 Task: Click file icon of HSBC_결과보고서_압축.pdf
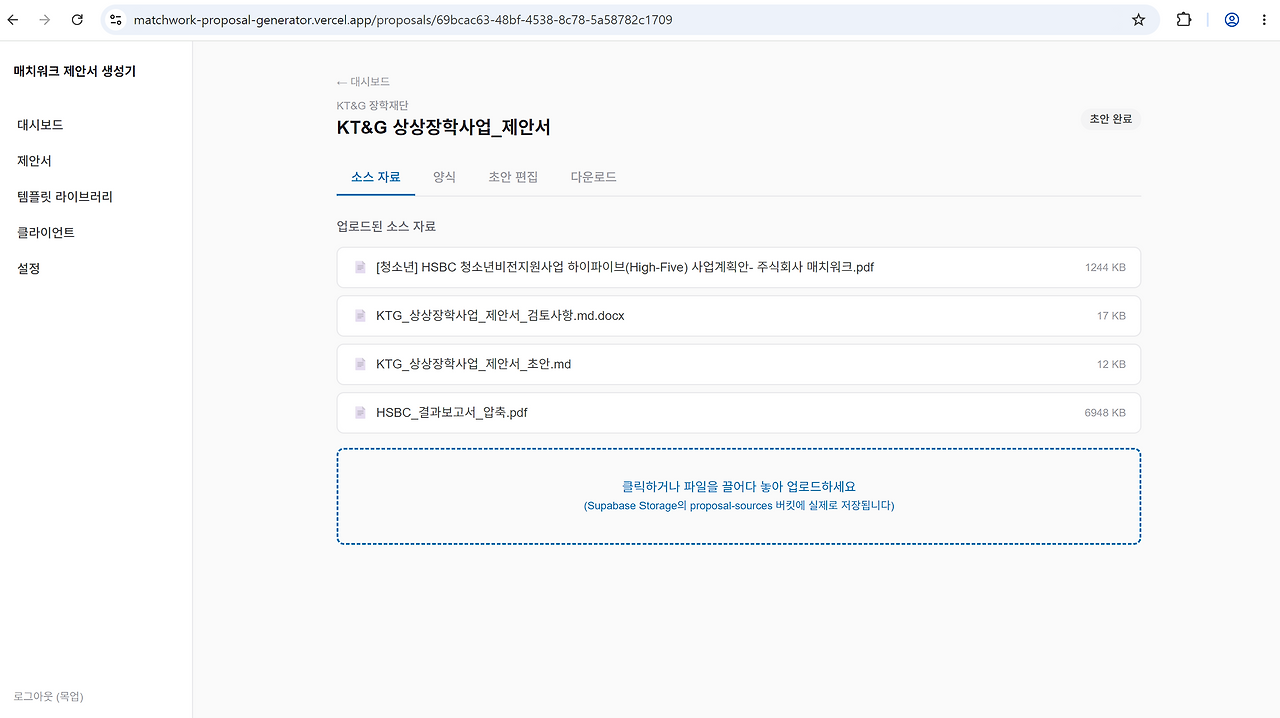click(360, 412)
